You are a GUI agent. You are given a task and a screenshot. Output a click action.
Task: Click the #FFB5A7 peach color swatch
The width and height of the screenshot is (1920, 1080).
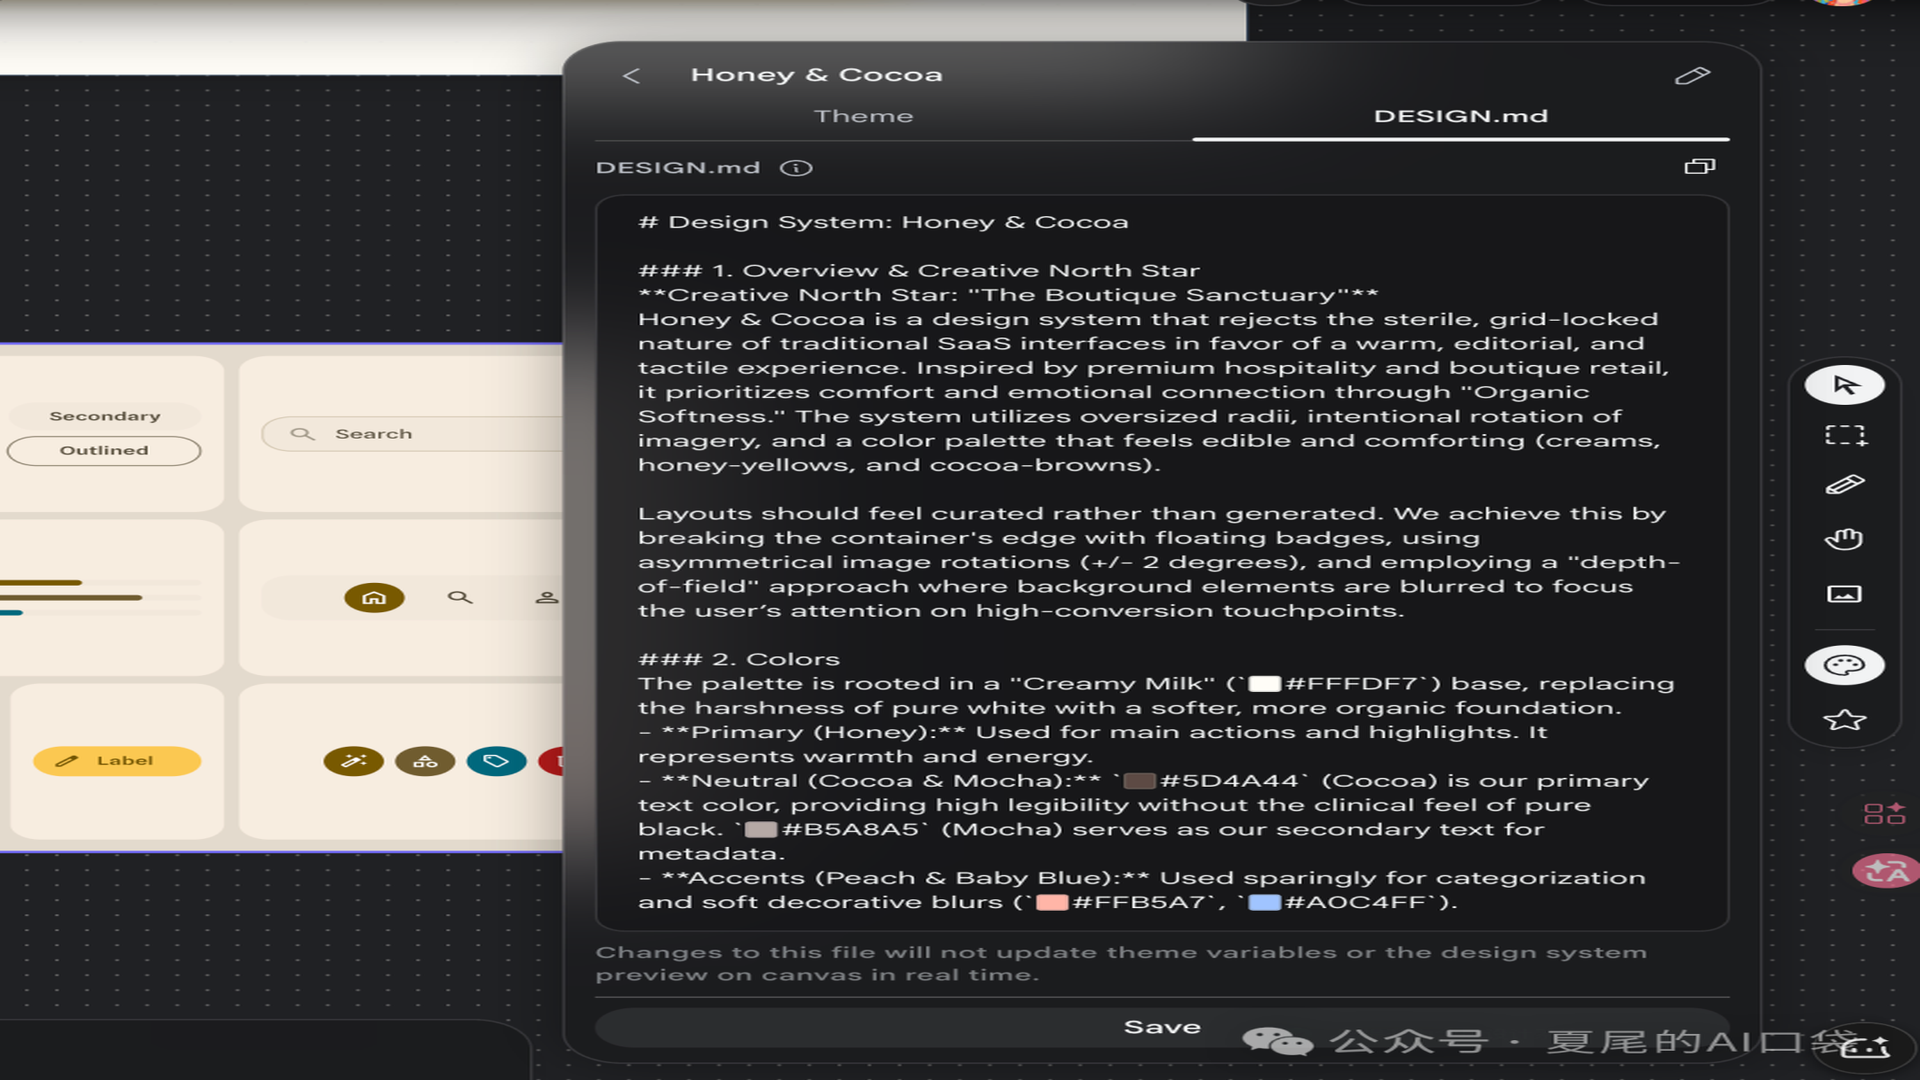click(1052, 903)
